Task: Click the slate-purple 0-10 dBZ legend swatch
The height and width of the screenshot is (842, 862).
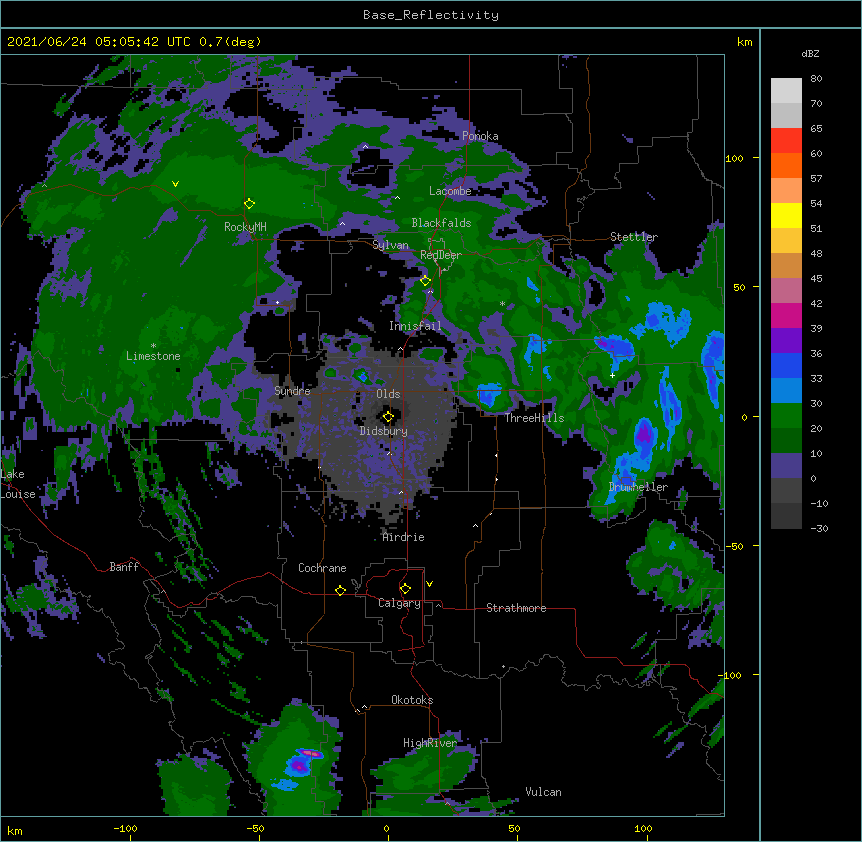Action: 786,466
